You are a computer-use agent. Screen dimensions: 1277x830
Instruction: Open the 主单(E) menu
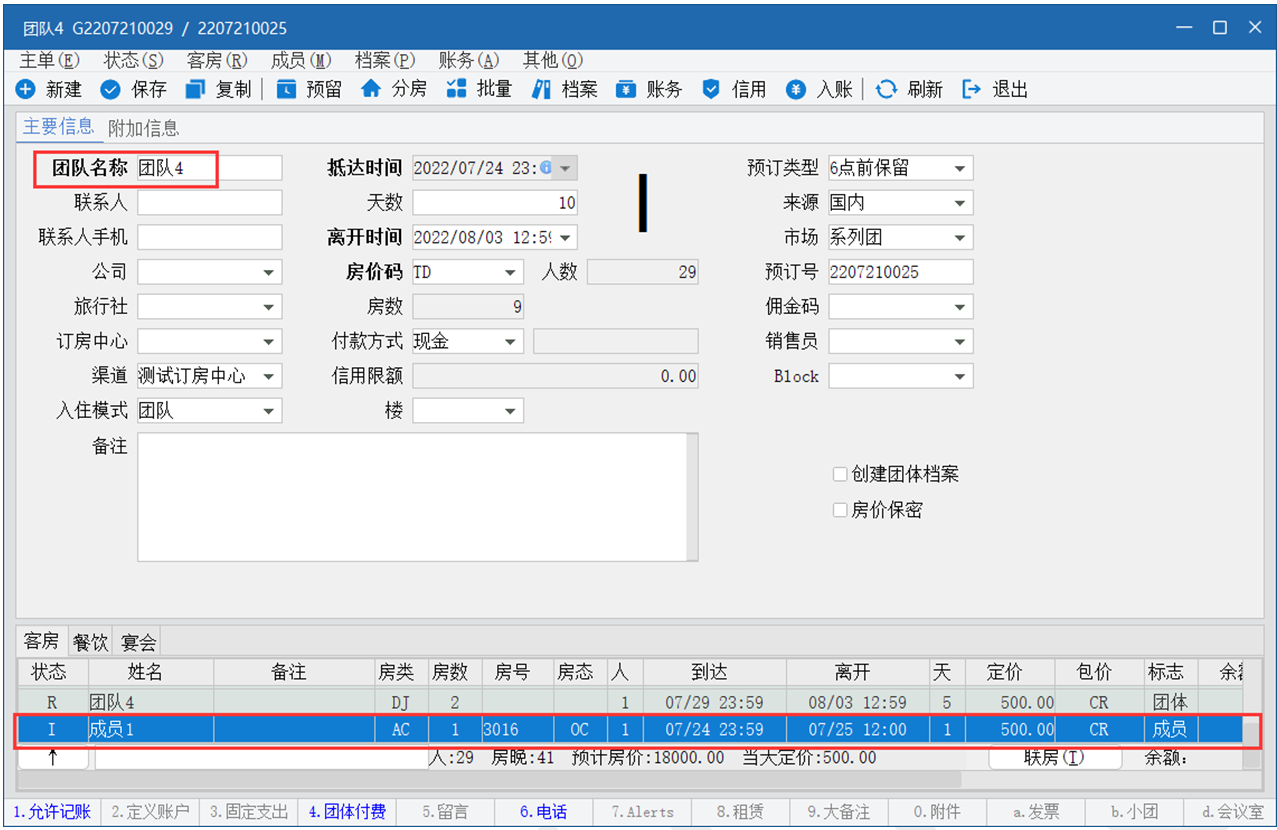[x=49, y=60]
